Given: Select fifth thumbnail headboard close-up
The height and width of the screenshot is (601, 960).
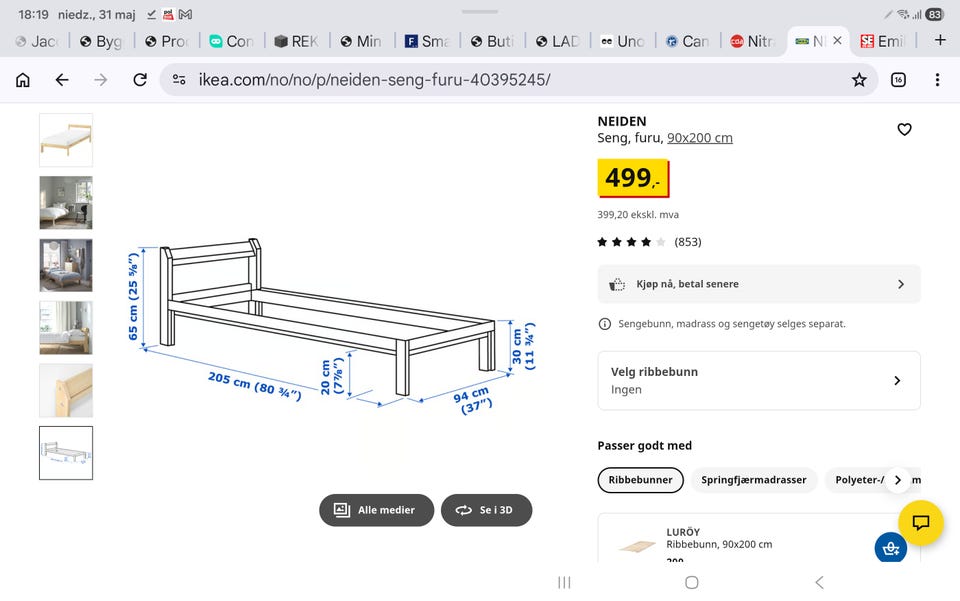Looking at the screenshot, I should (x=66, y=390).
